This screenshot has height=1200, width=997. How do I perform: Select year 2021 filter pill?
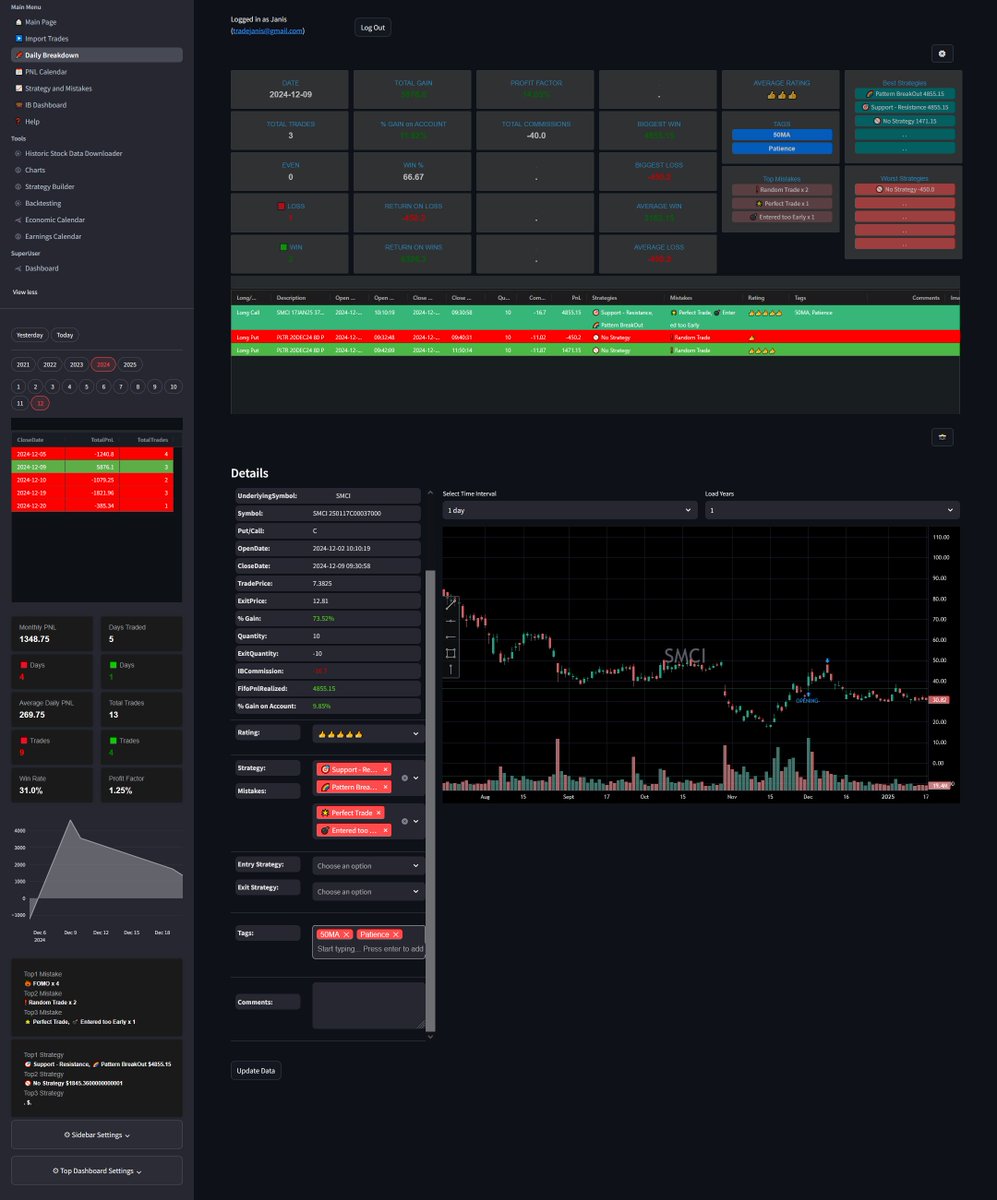click(x=23, y=365)
